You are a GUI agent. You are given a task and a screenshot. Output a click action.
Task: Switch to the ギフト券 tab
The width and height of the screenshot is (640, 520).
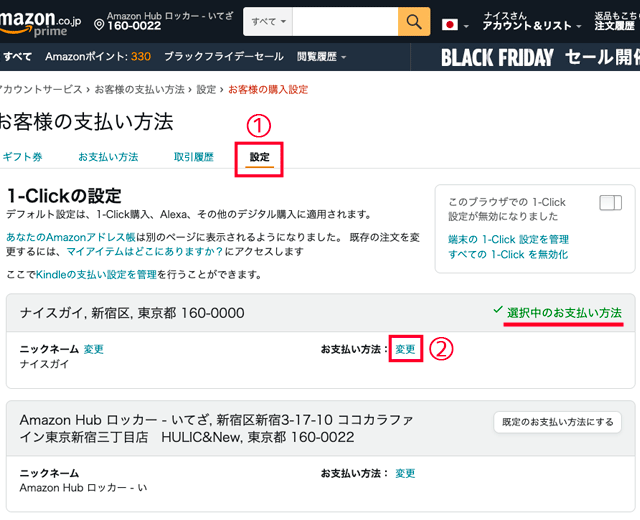pos(22,157)
